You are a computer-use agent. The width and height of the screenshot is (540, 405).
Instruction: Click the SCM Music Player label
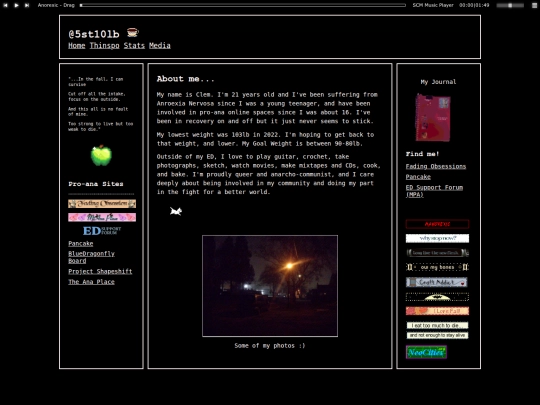(433, 5)
